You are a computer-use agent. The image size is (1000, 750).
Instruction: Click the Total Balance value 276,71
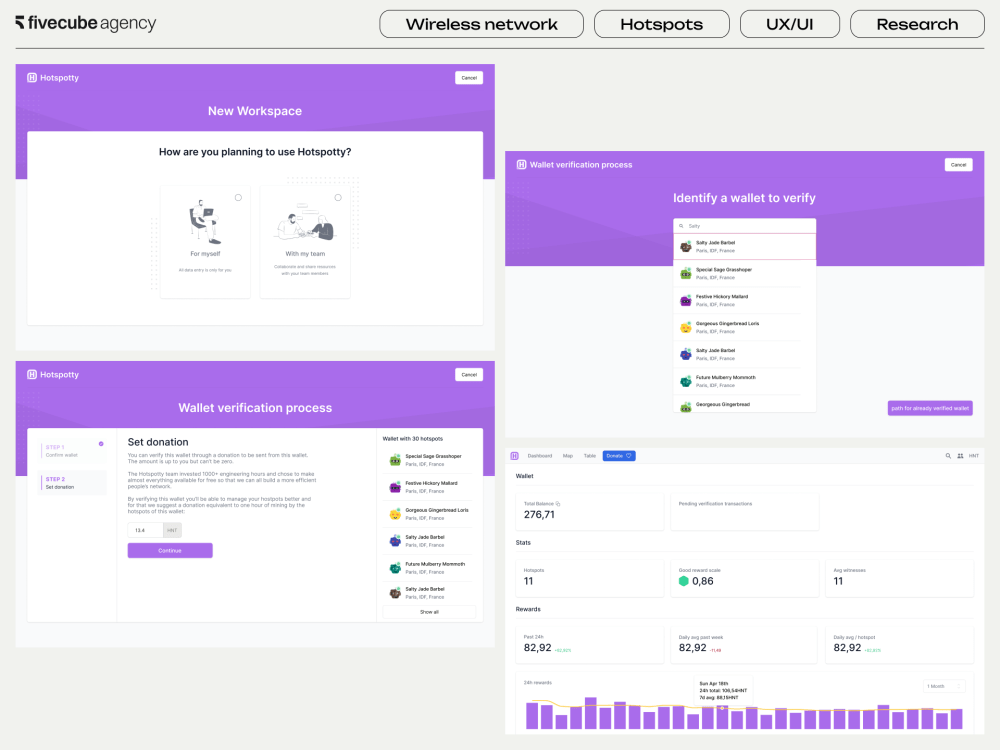[x=539, y=515]
